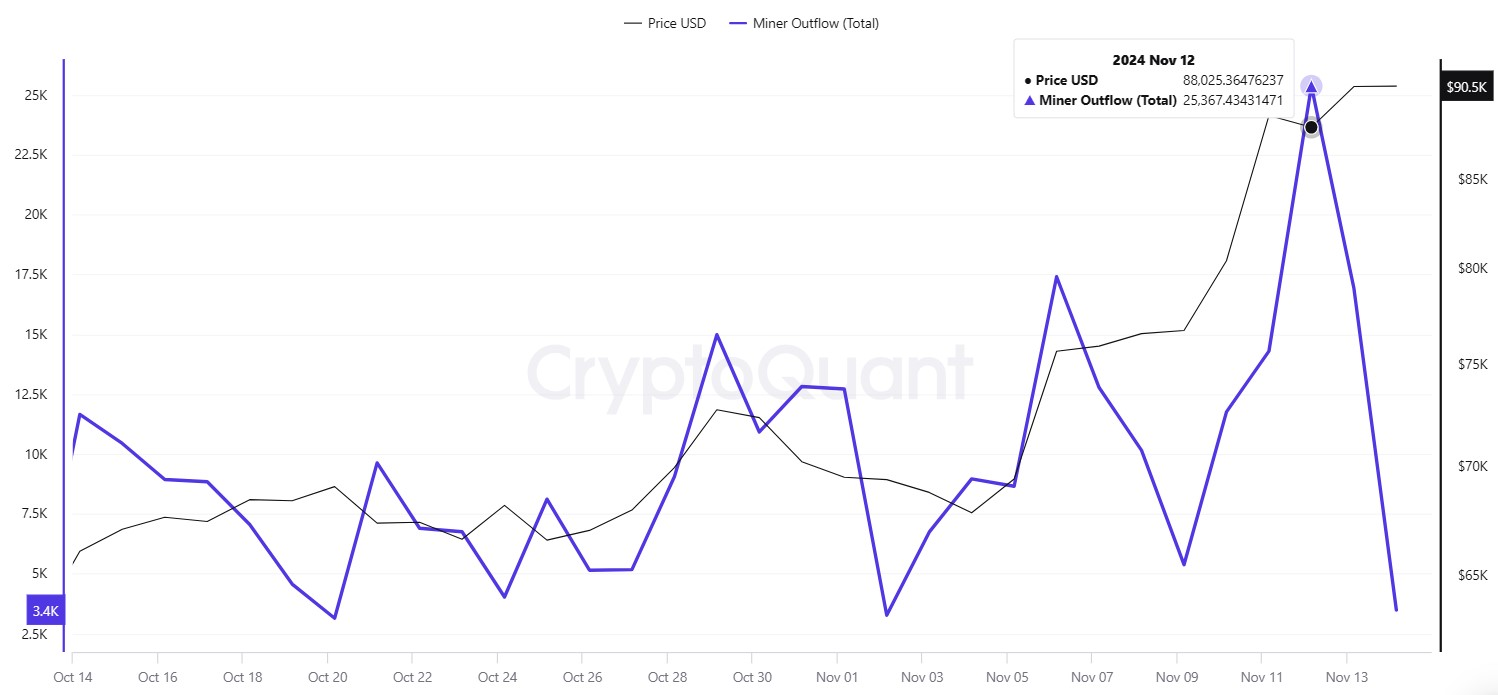The image size is (1498, 695).
Task: Click the black bullet beside tooltip Price USD
Action: pyautogui.click(x=1029, y=80)
